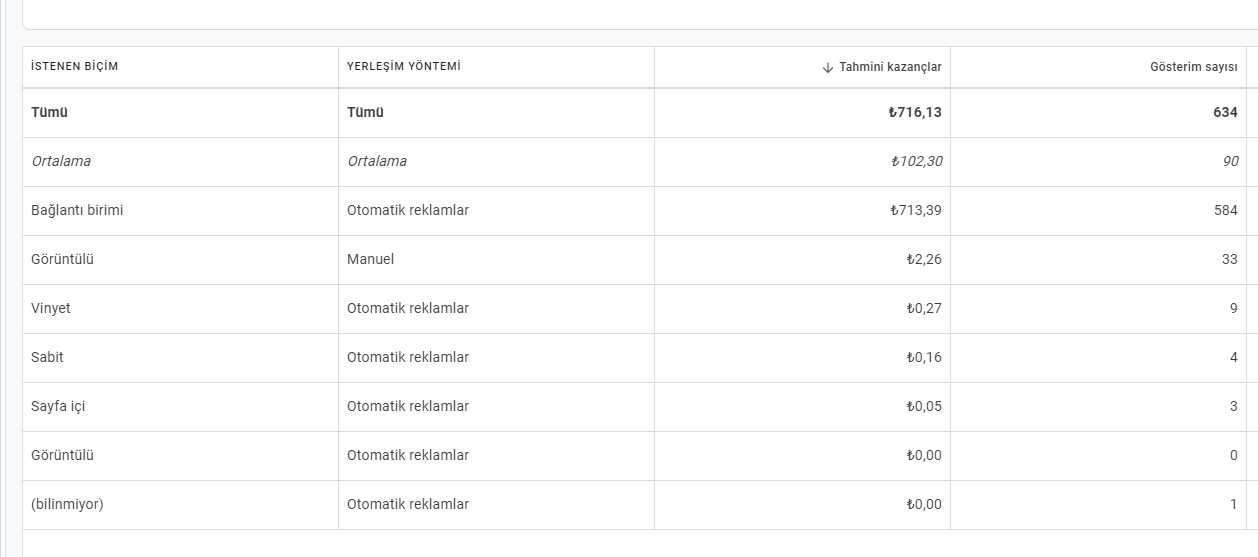Click Görüntülü in the Manuel row

[x=62, y=260]
